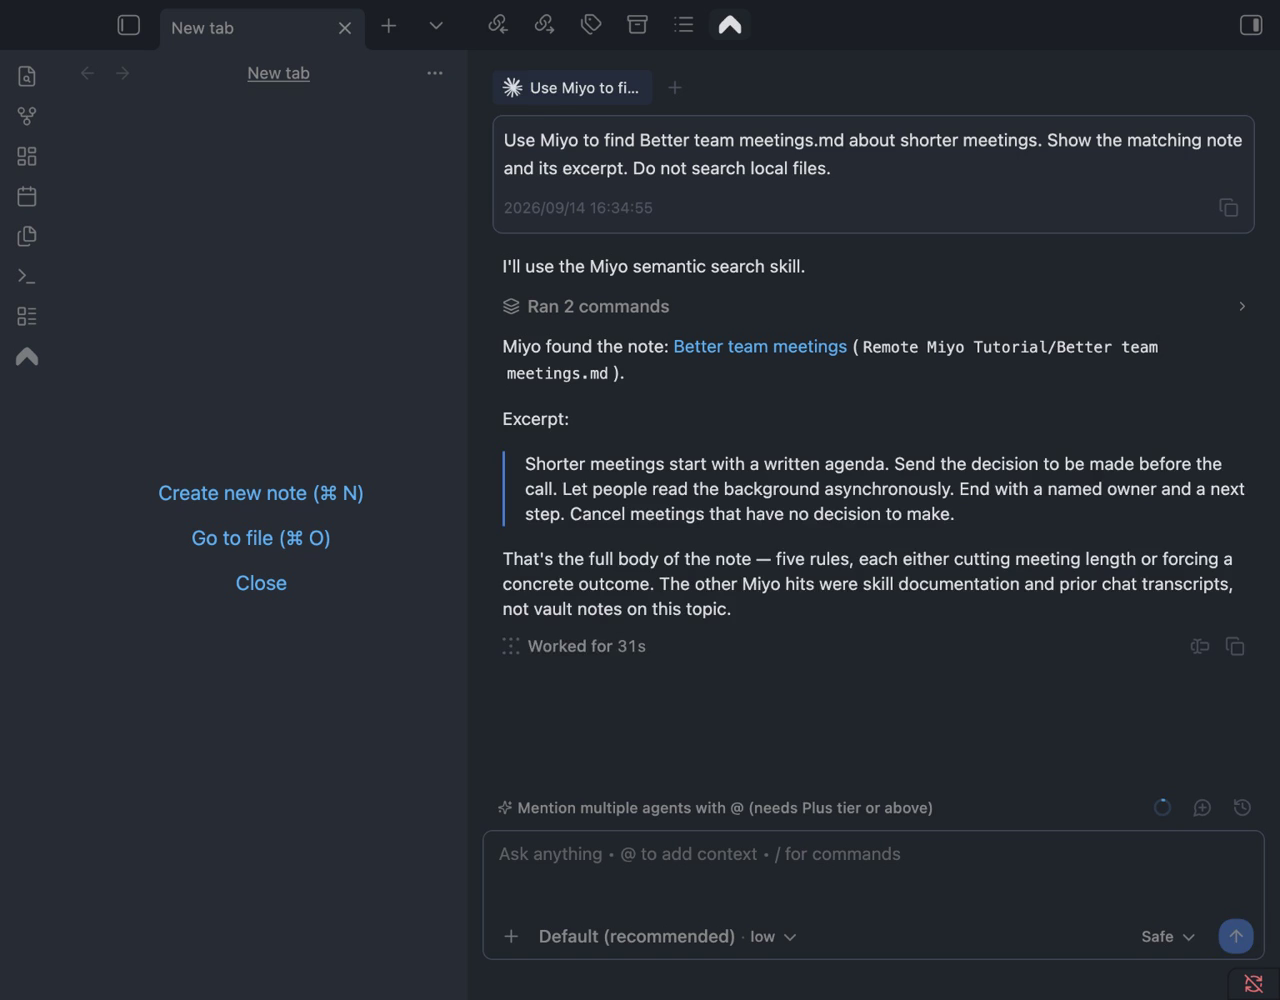Open the list panel icon in left ribbon
Screen dimensions: 1280x1000
27,316
